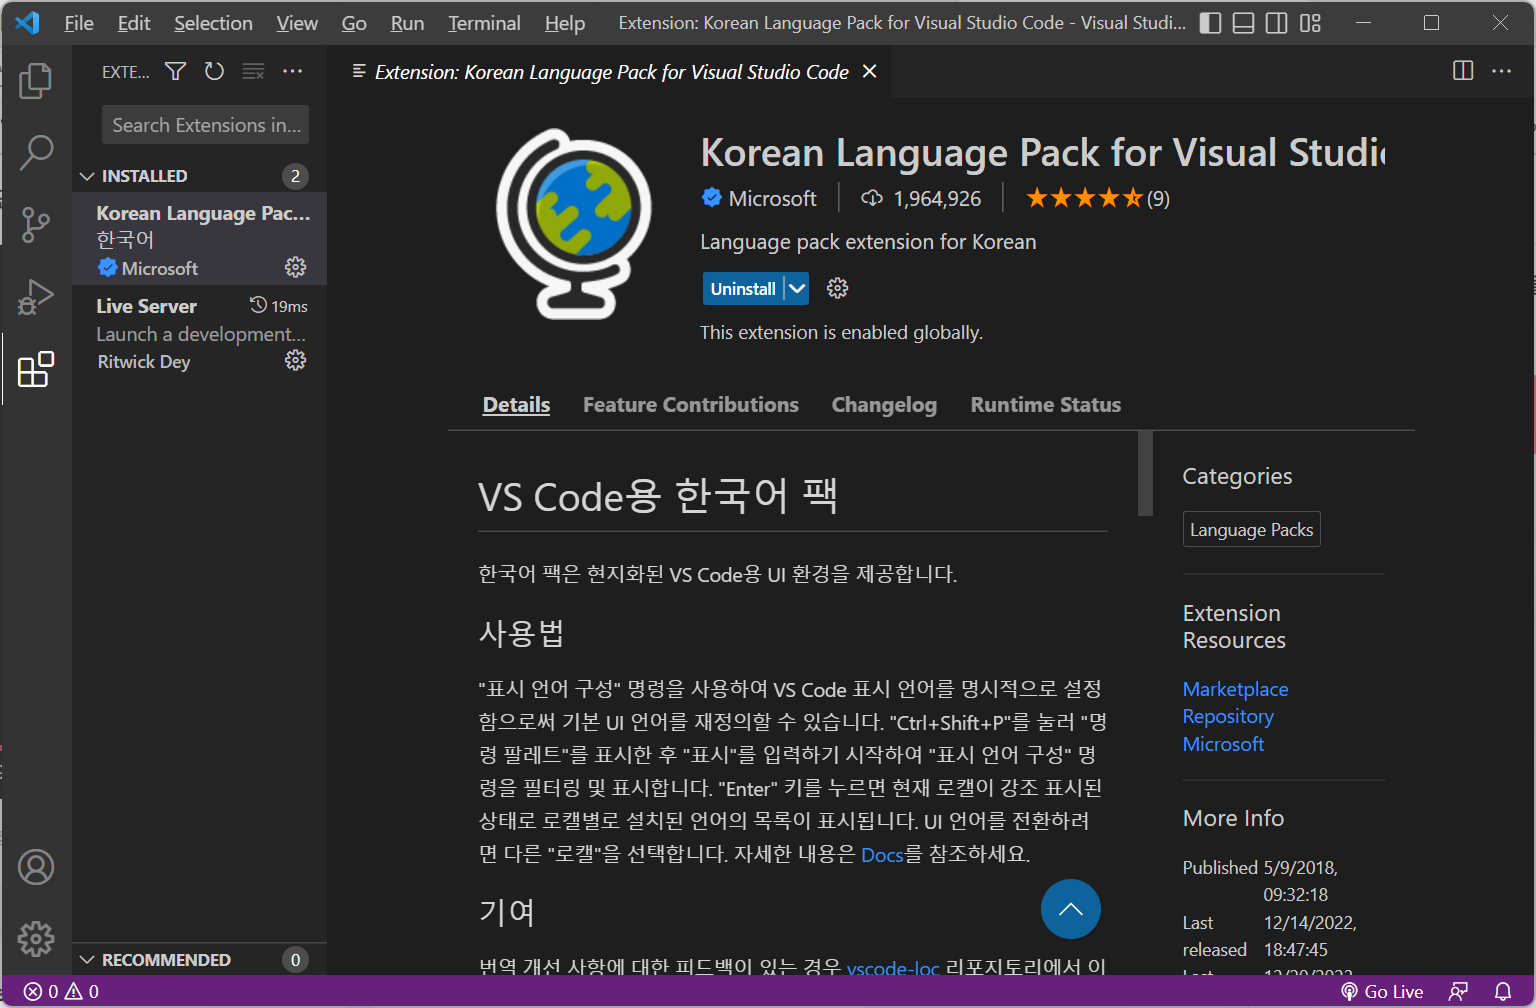
Task: Open the Source Control view
Action: pos(36,225)
